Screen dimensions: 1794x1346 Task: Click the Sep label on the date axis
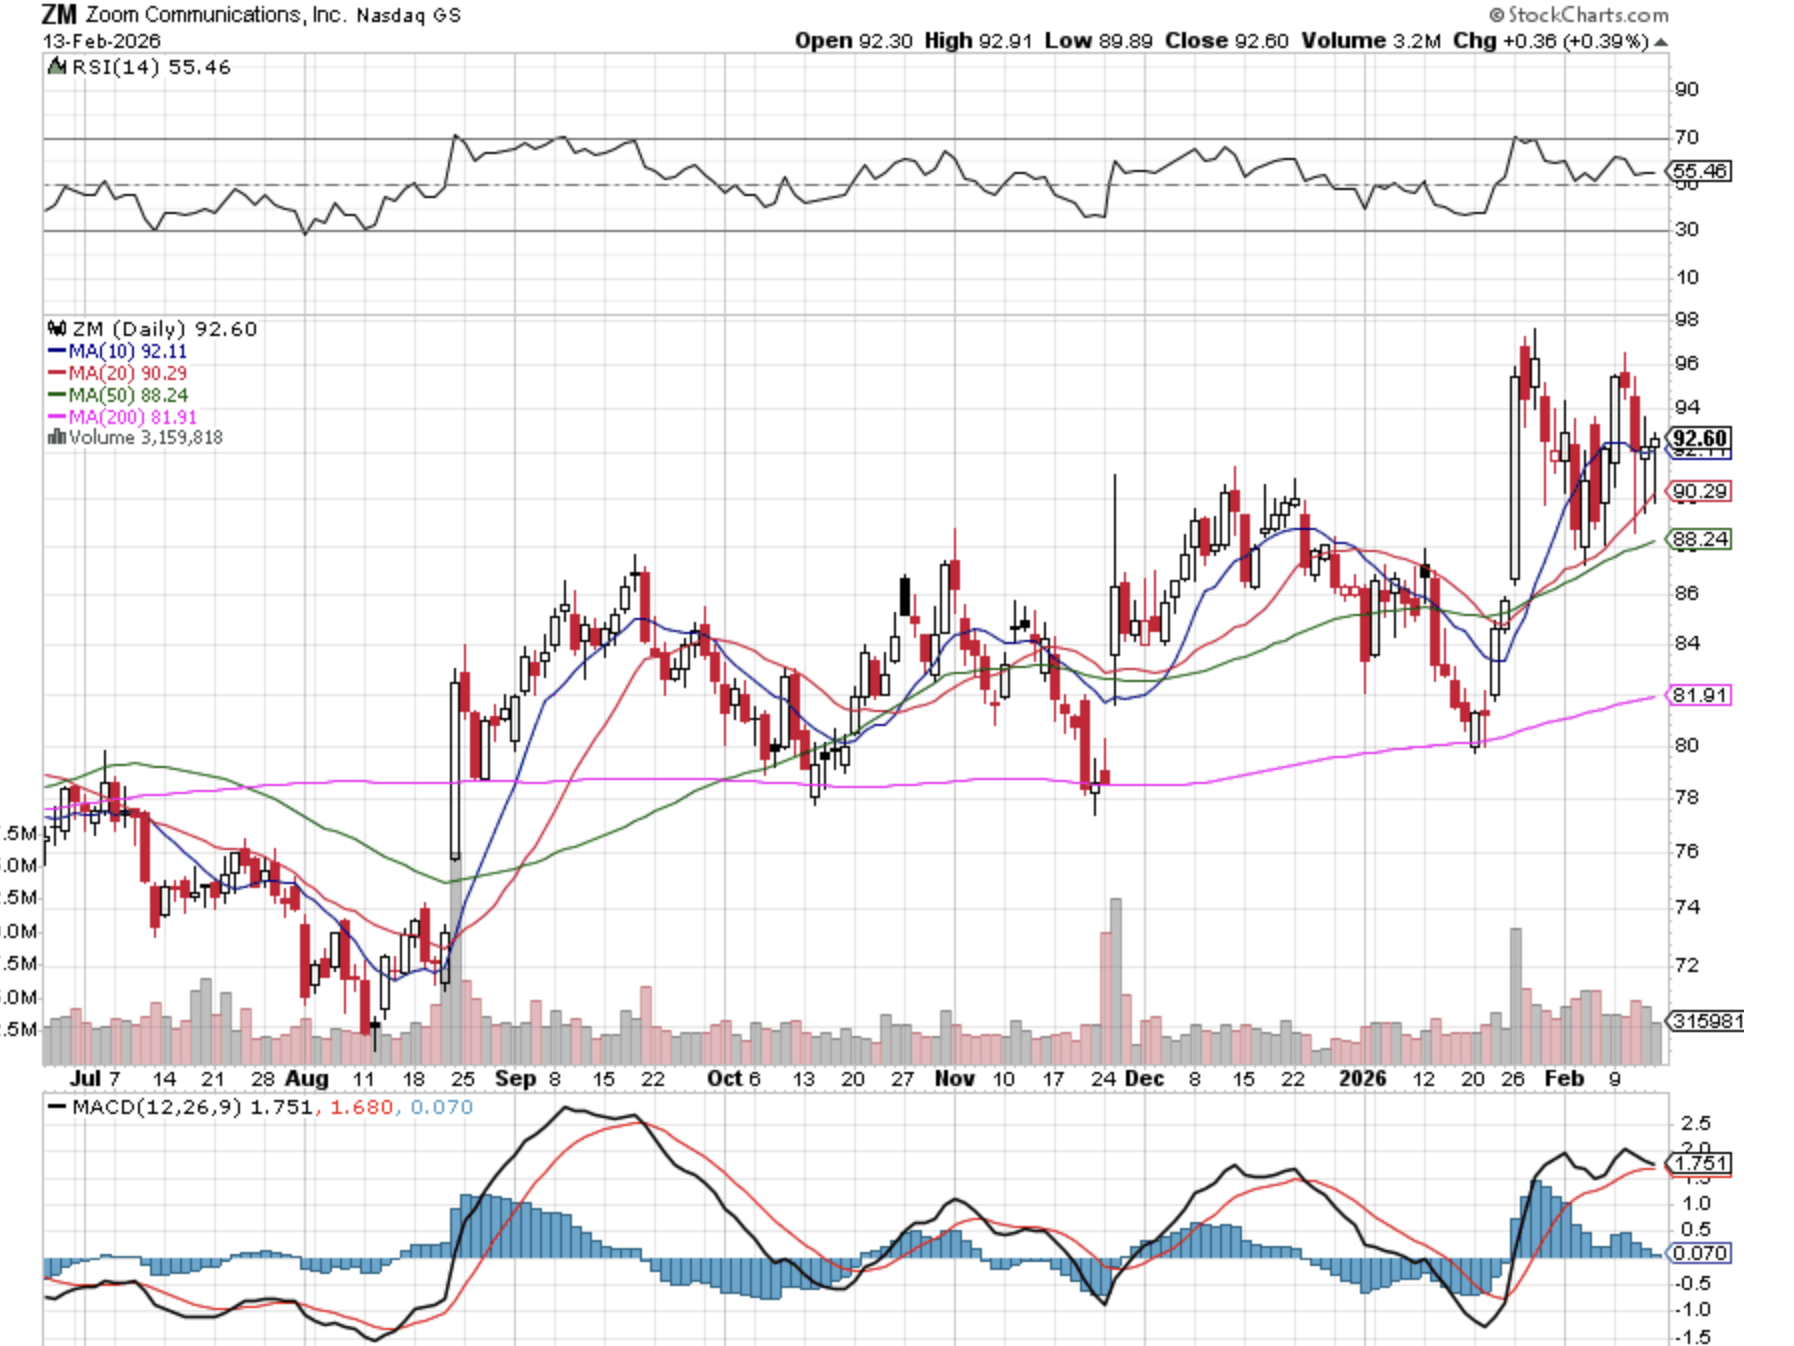(x=515, y=1078)
